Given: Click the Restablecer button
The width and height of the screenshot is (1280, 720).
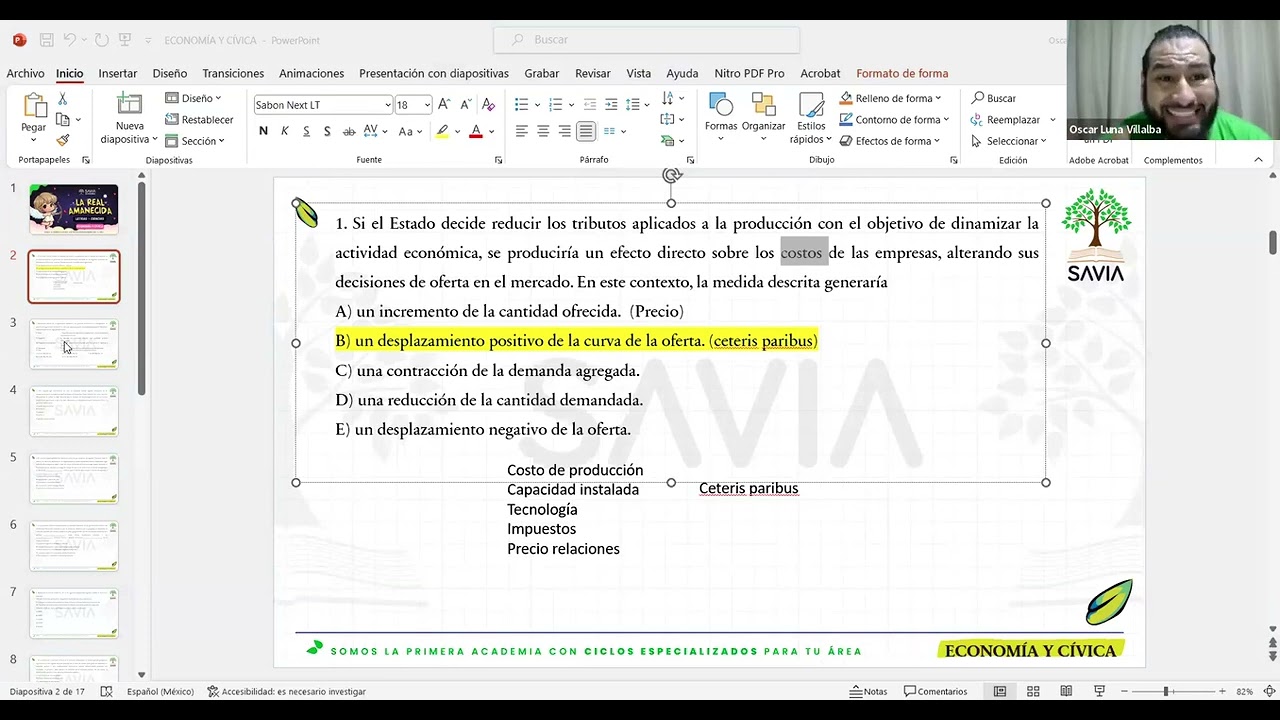Looking at the screenshot, I should click(x=199, y=119).
